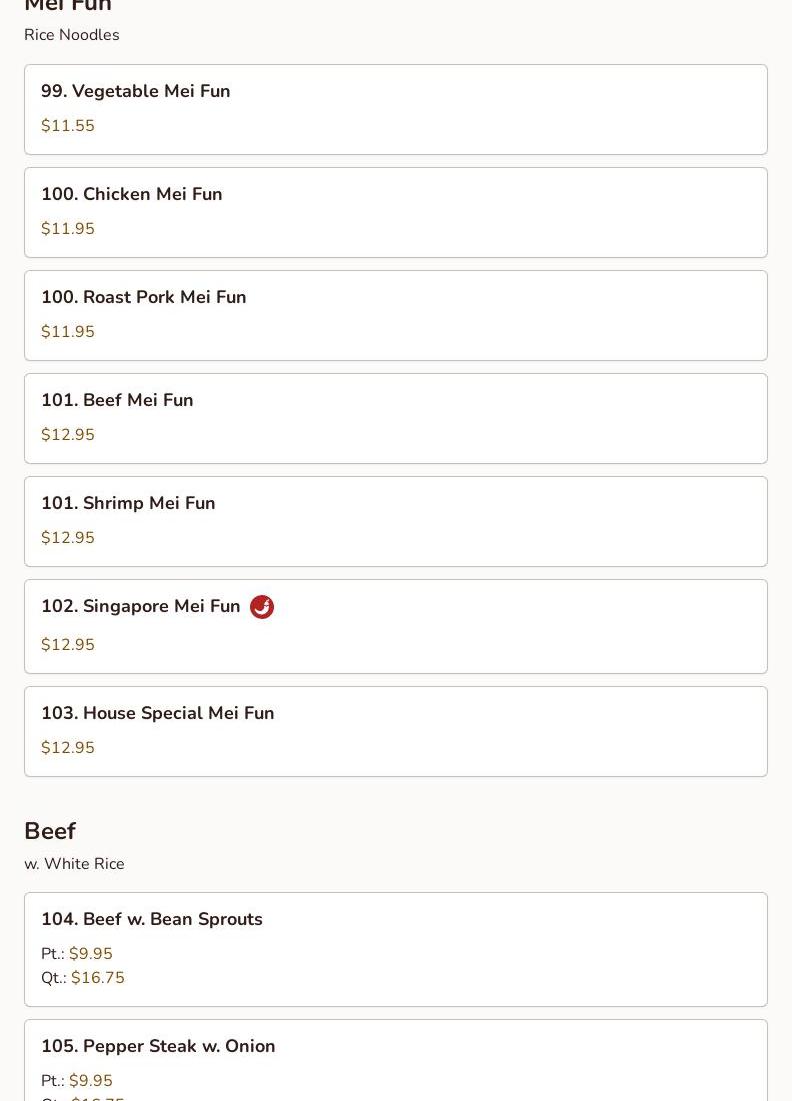
Task: Select 100. Chicken Mei Fun card
Action: tap(132, 195)
